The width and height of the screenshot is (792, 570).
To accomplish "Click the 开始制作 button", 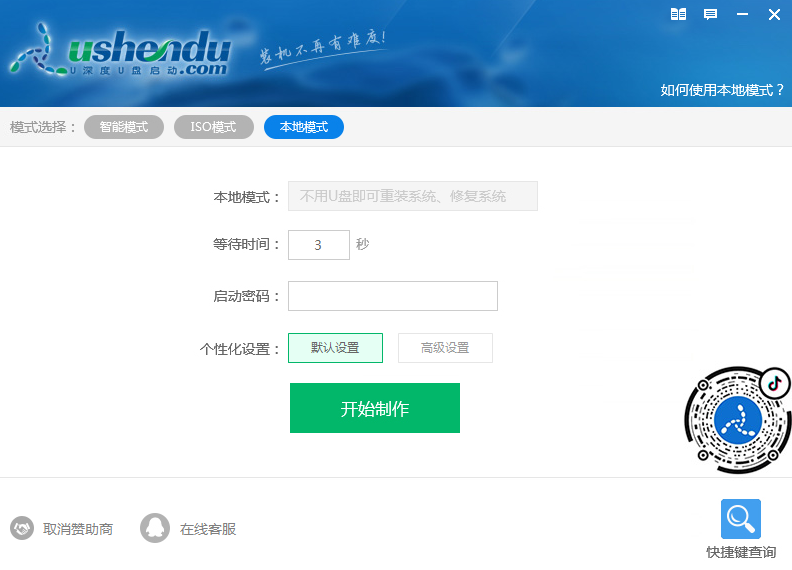I will (375, 408).
